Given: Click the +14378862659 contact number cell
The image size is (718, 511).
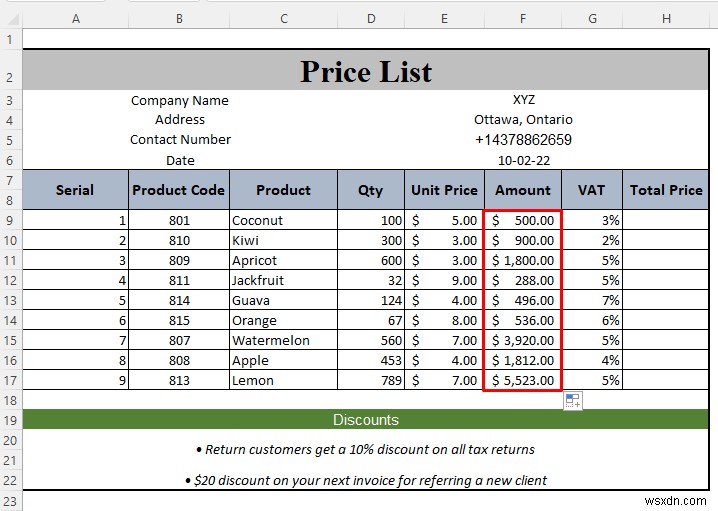Looking at the screenshot, I should [x=523, y=140].
